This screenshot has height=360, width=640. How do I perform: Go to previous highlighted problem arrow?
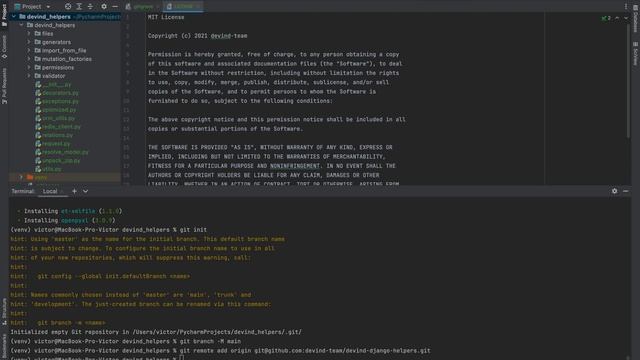click(617, 18)
